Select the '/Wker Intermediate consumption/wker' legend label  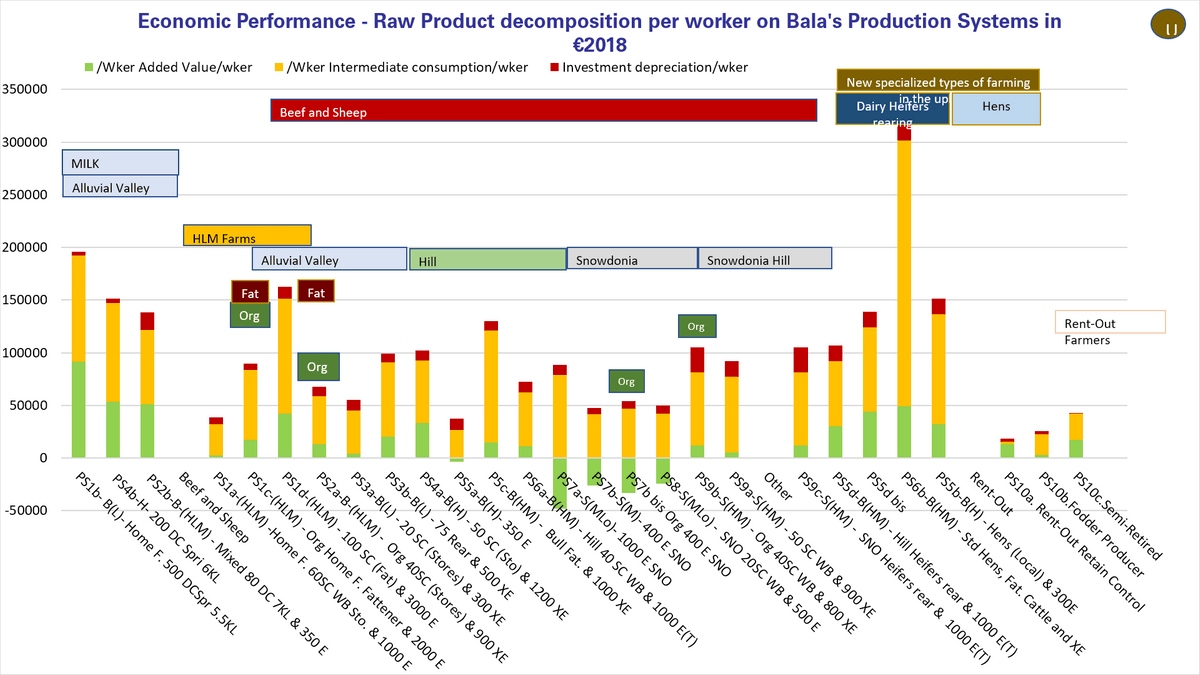click(408, 67)
